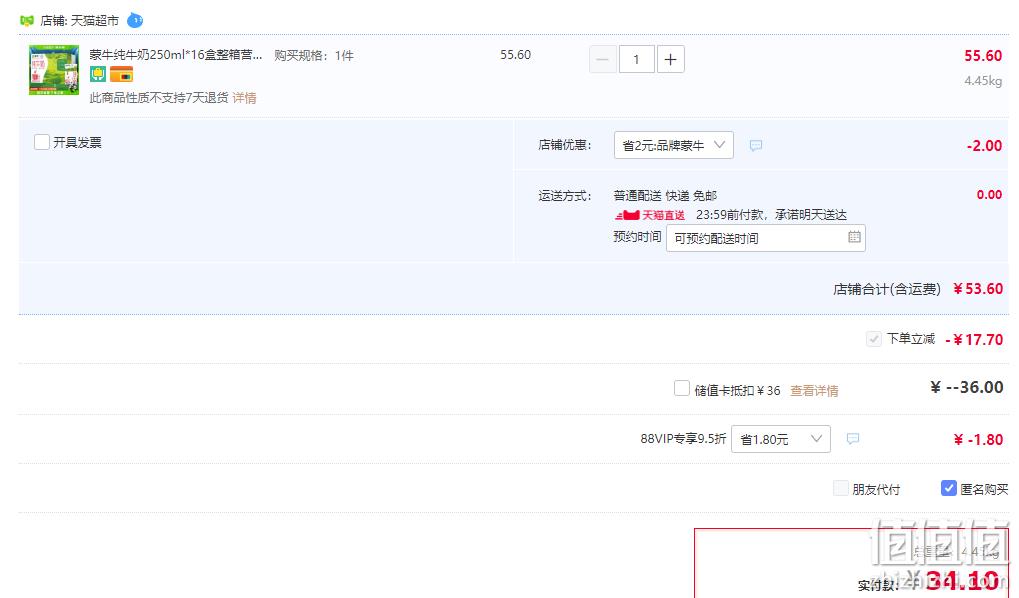Click the 天猫直送 logo
This screenshot has width=1019, height=598.
pos(650,215)
